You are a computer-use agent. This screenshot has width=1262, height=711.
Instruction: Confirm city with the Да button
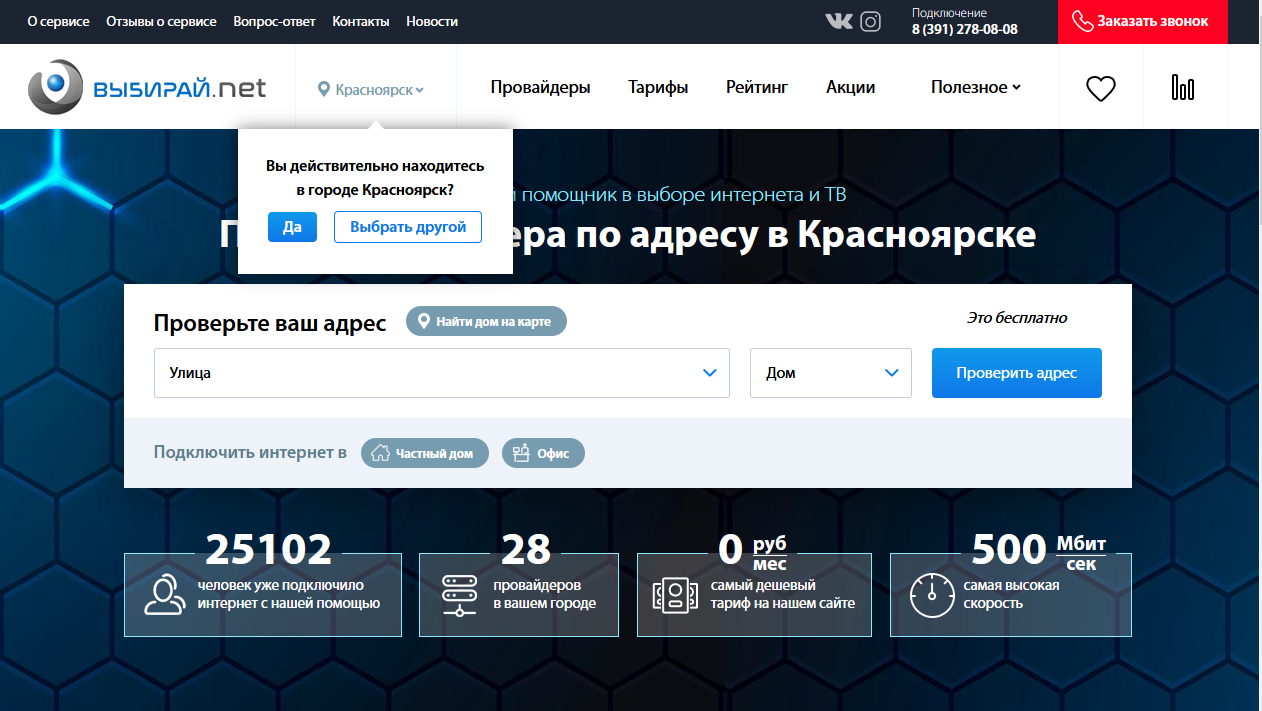click(292, 227)
